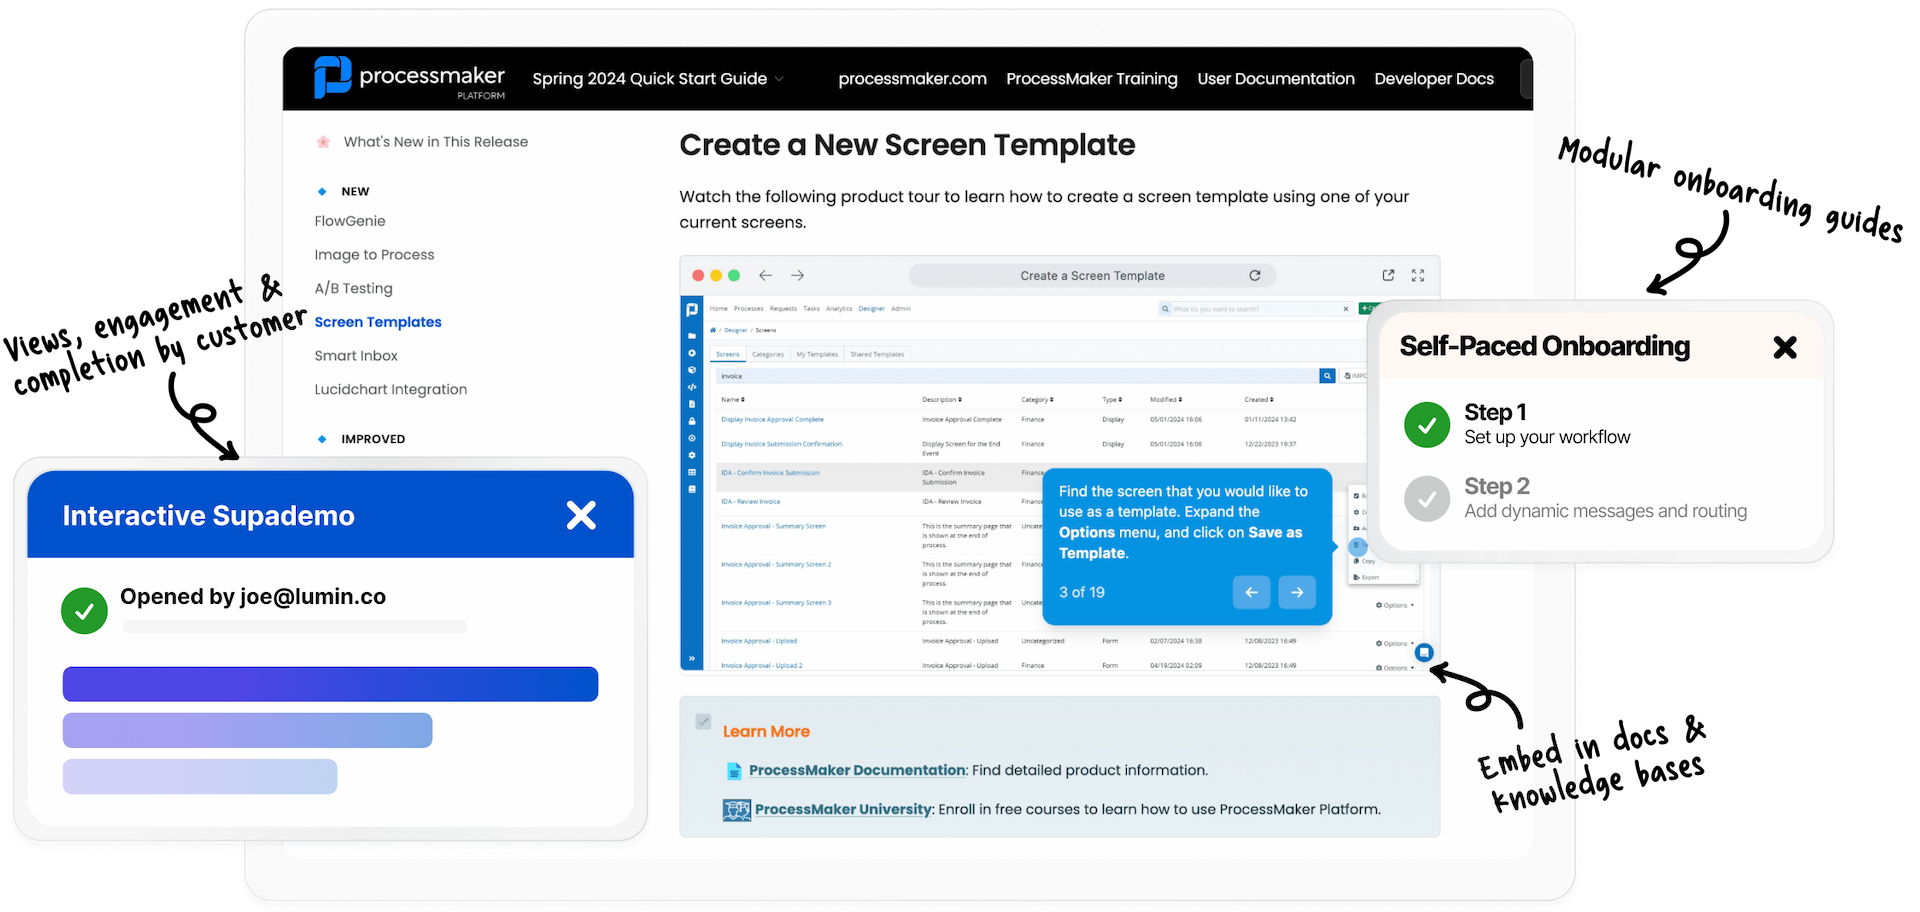Go to next tour step arrow
The width and height of the screenshot is (1920, 912).
1297,592
